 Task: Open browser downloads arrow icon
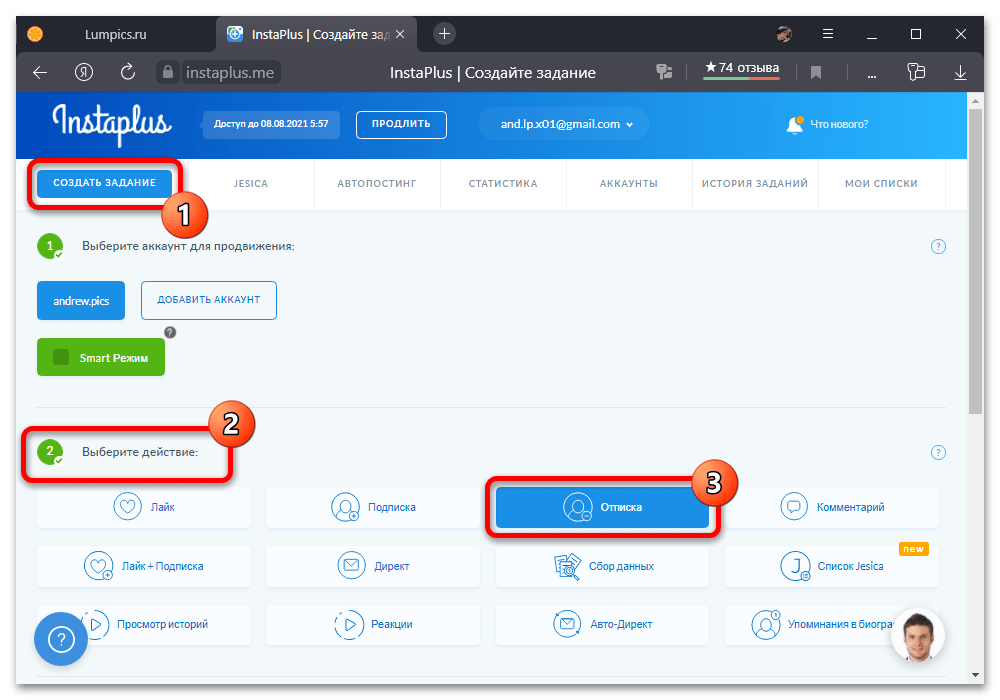[x=960, y=72]
